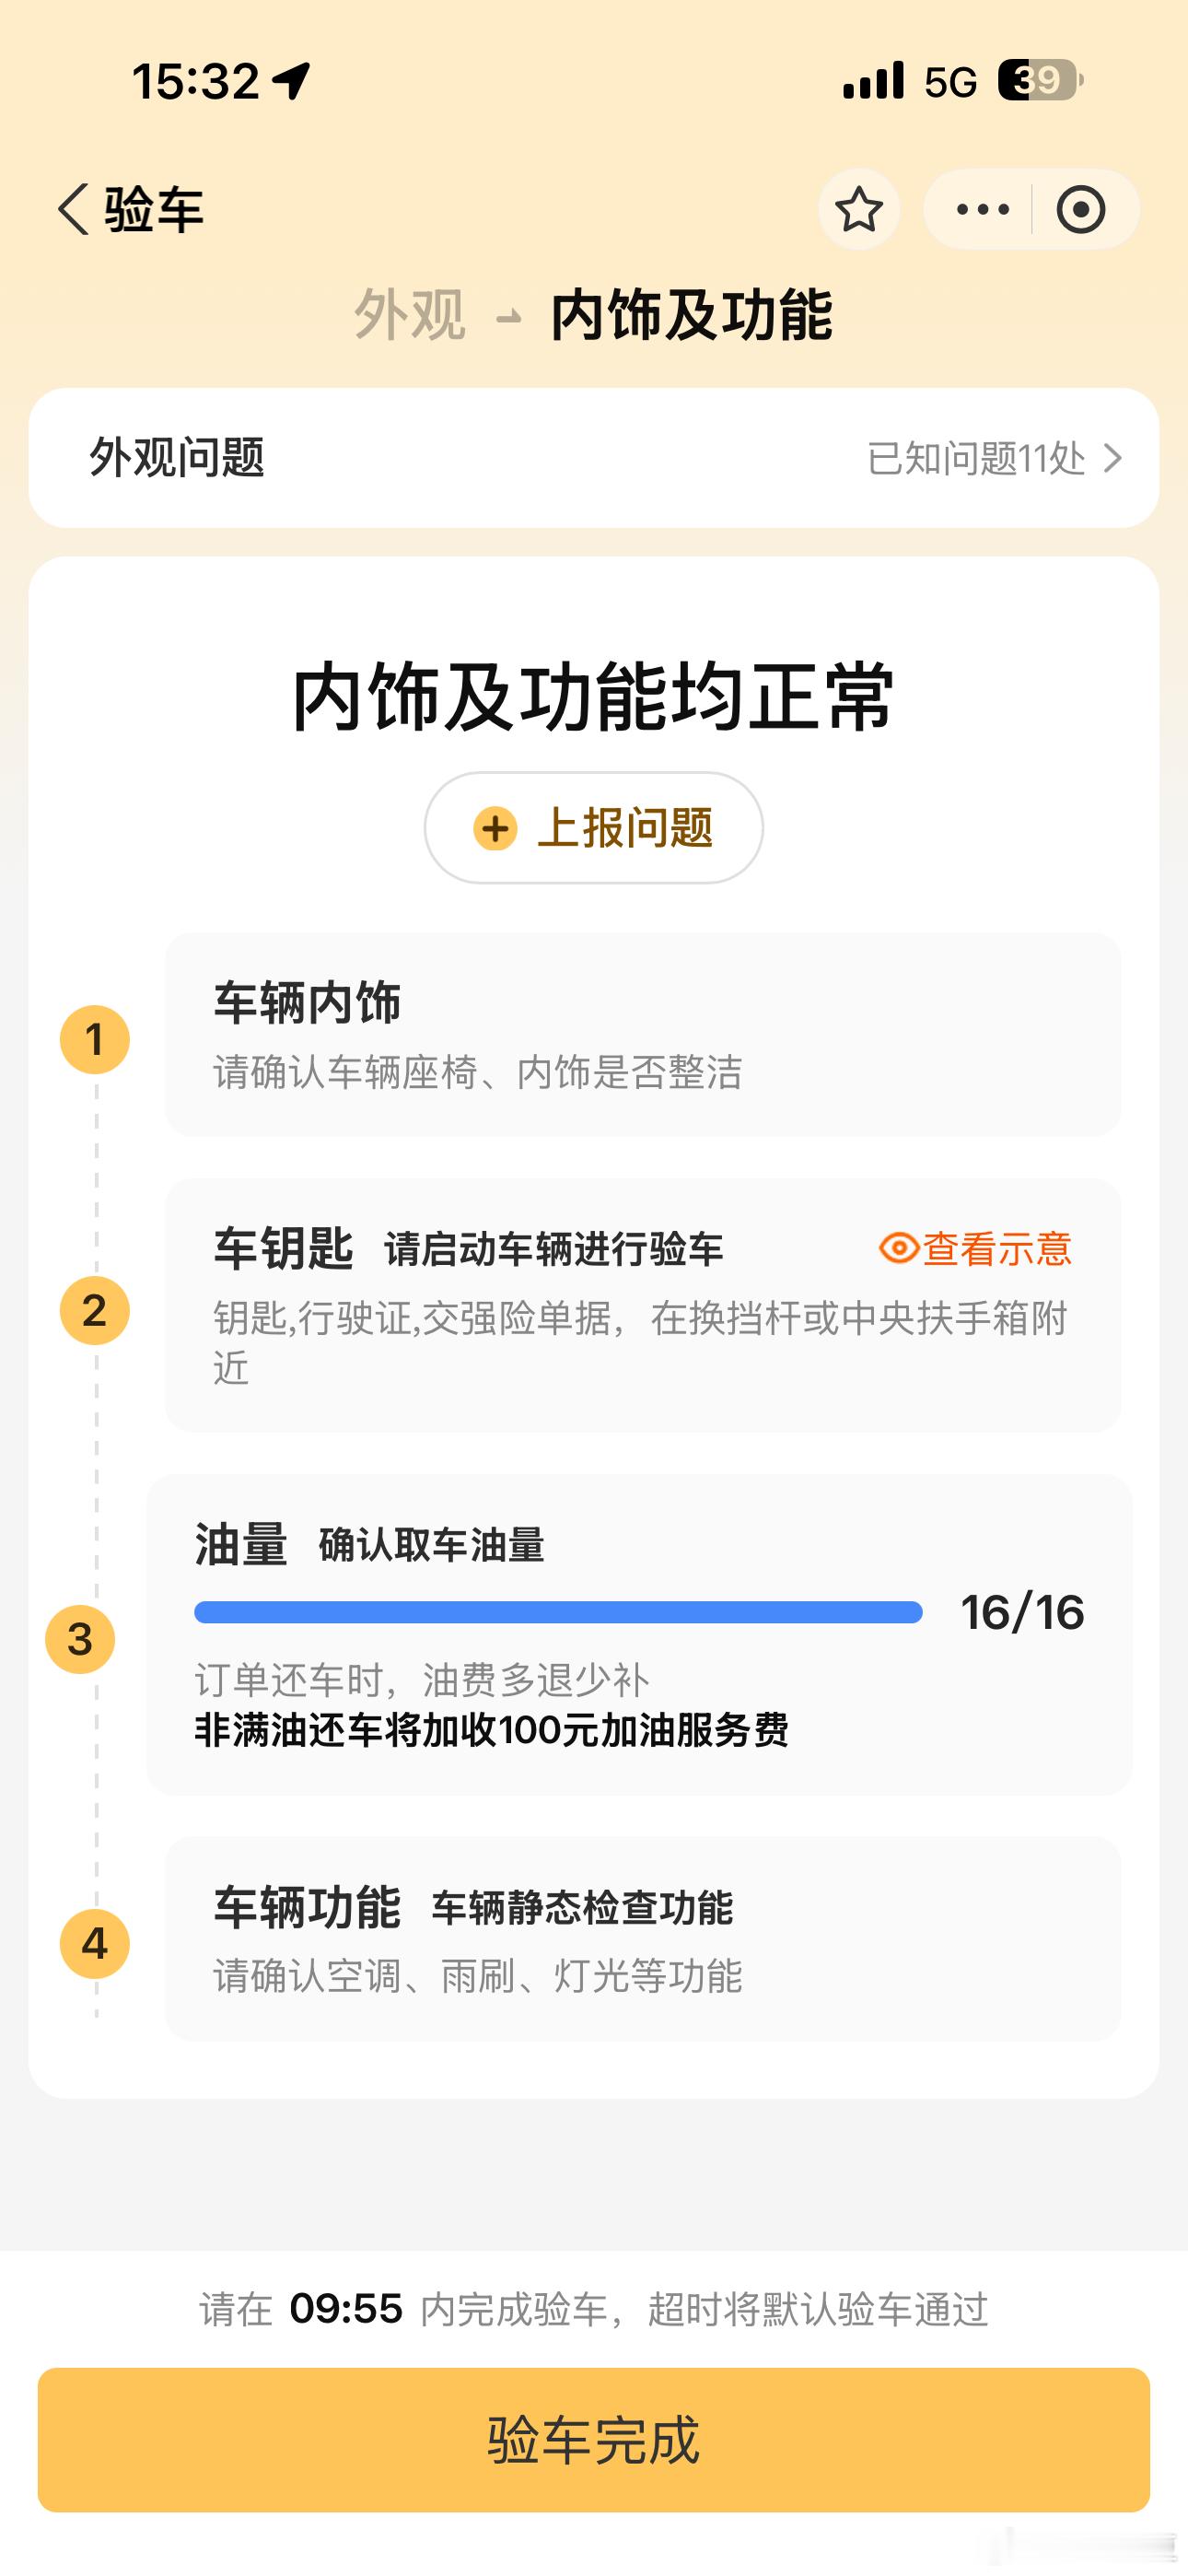Select step 4 numbered circle
The height and width of the screenshot is (2576, 1188).
(x=95, y=1943)
